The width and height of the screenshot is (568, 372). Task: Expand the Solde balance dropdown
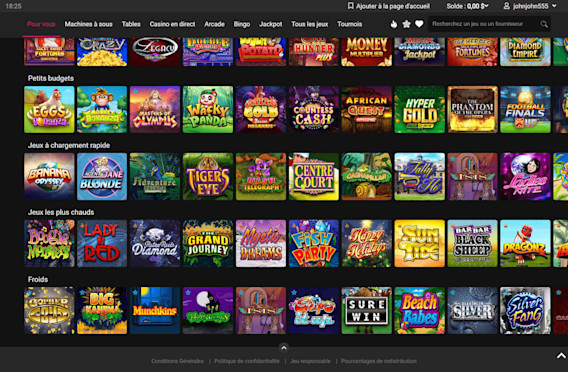[x=467, y=6]
